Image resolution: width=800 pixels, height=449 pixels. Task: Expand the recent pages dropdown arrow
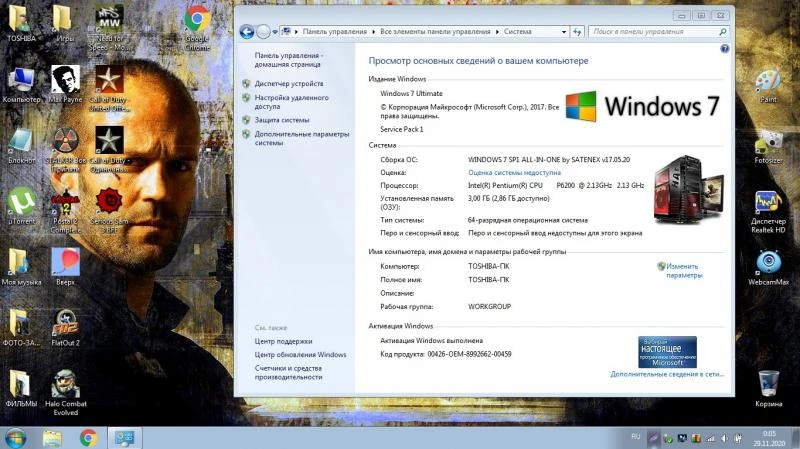(x=275, y=32)
